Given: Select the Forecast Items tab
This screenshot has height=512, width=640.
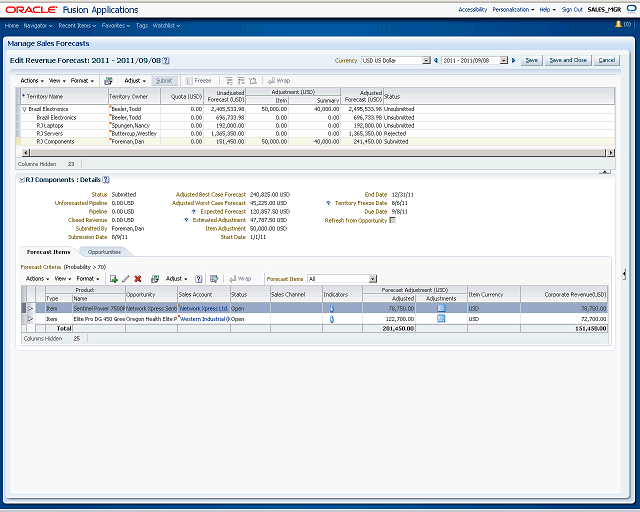Looking at the screenshot, I should pyautogui.click(x=48, y=252).
